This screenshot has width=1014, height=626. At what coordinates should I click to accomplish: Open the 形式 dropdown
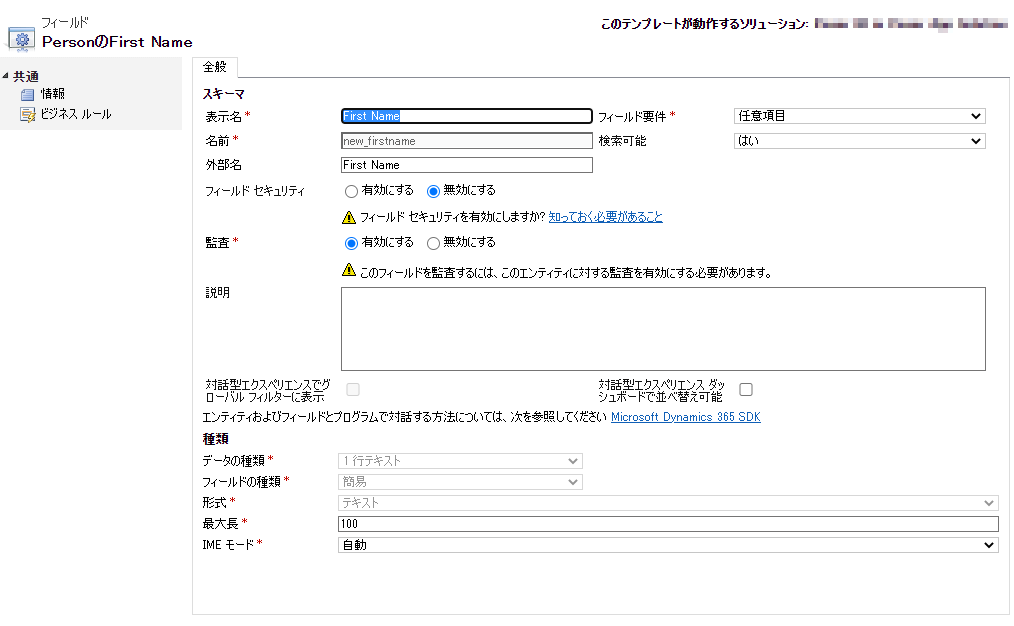click(x=668, y=503)
